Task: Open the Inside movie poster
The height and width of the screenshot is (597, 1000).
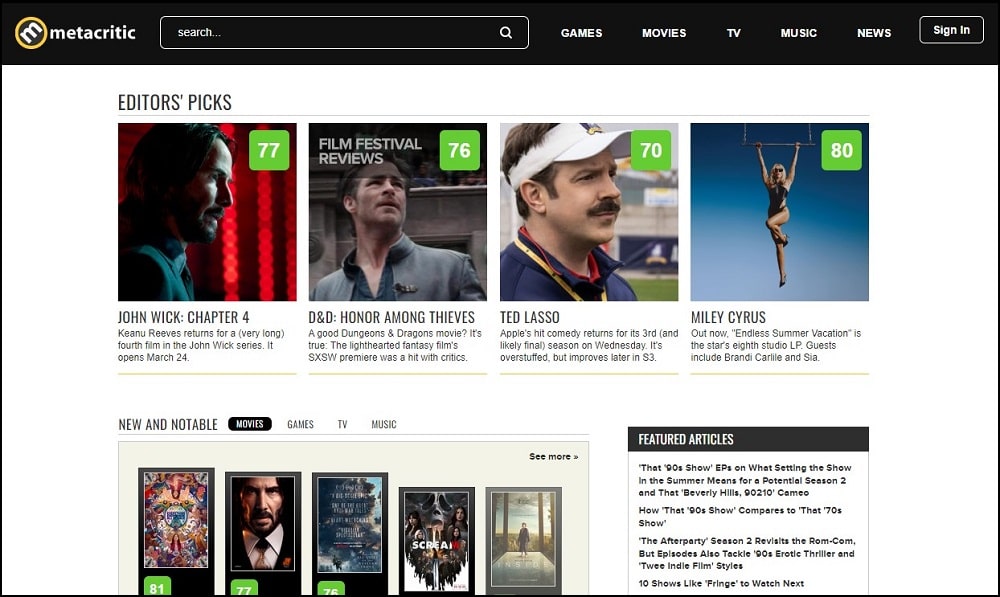Action: tap(524, 541)
